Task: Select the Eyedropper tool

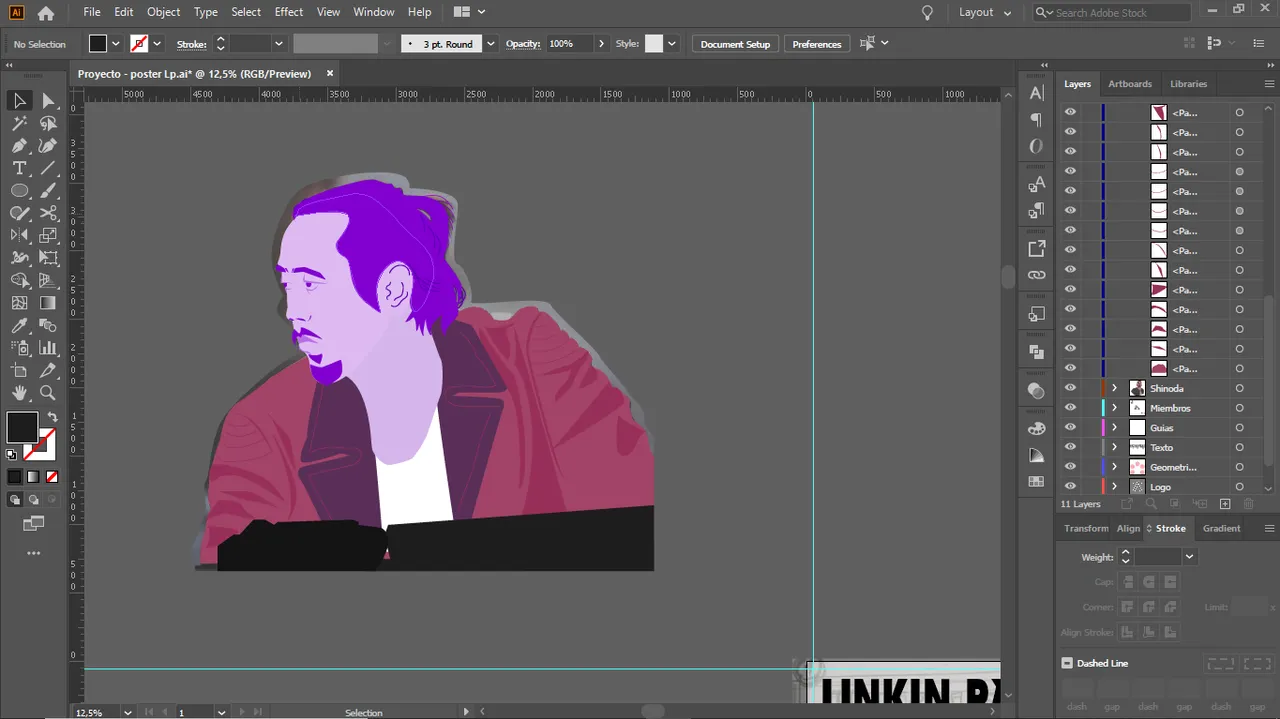Action: 19,326
